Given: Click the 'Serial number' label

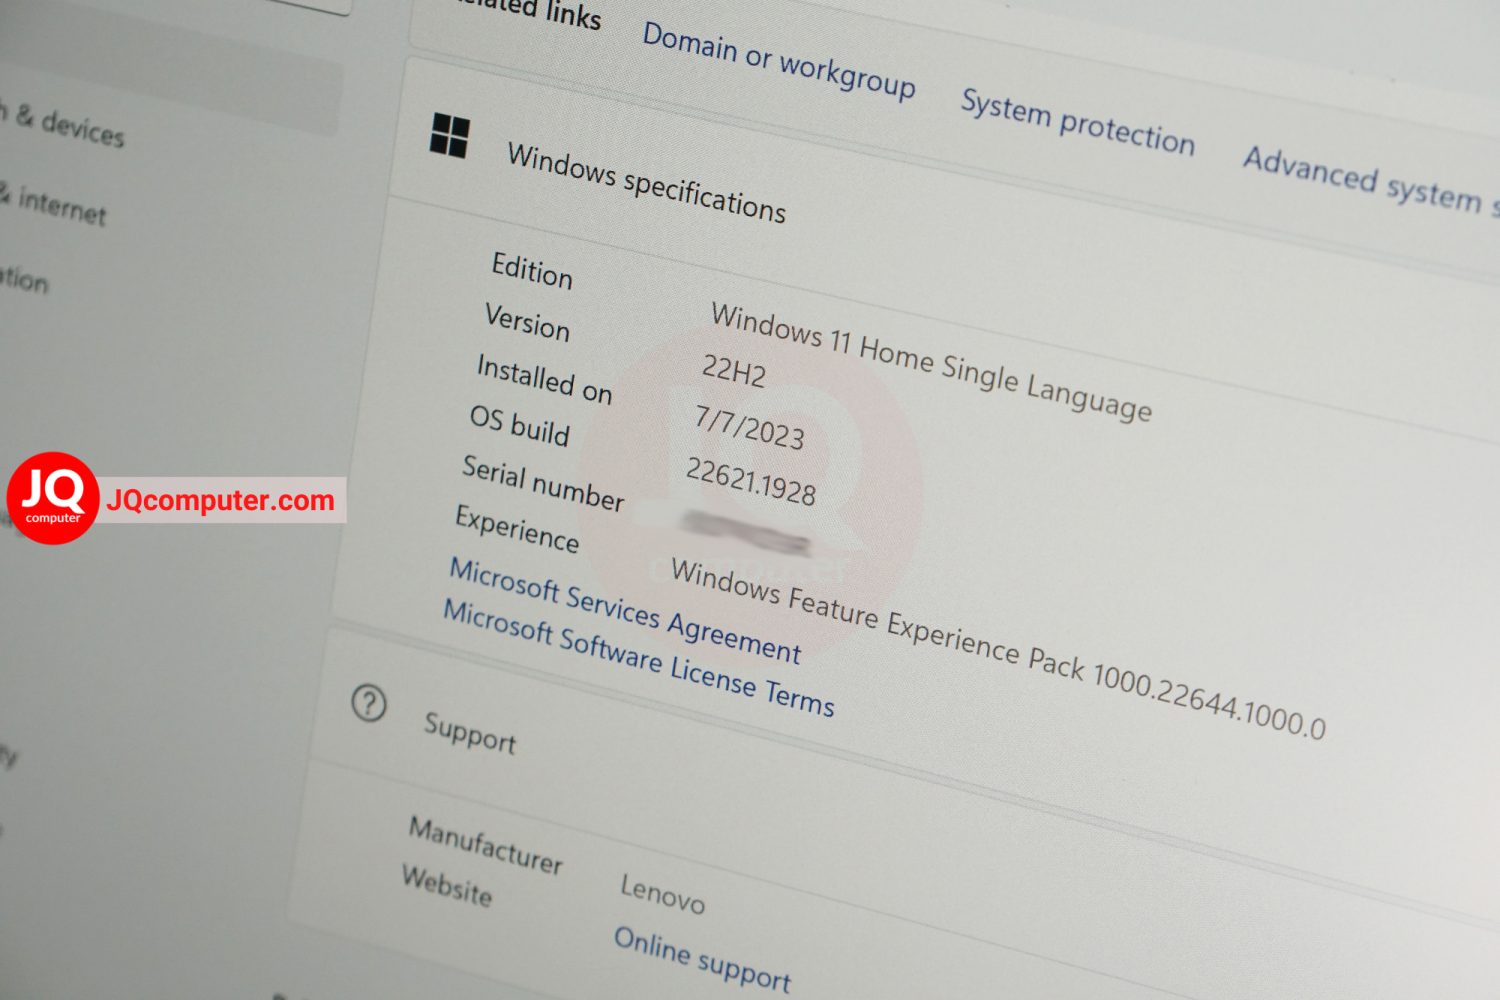Looking at the screenshot, I should [543, 482].
